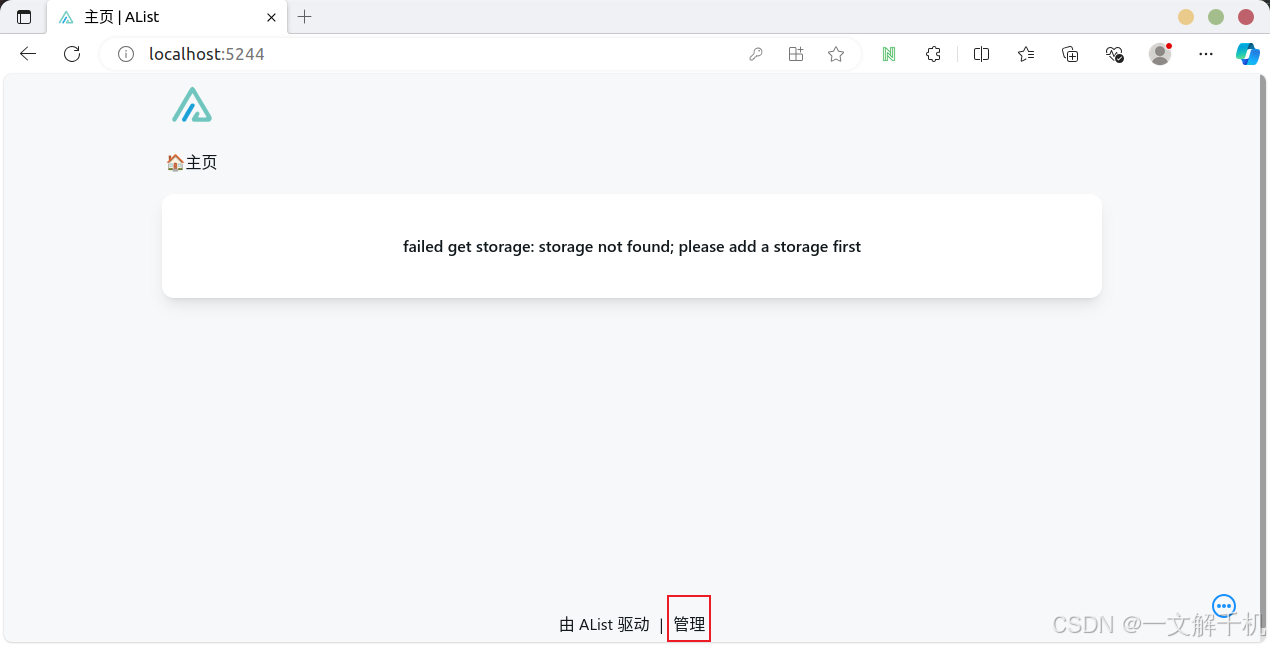Viewport: 1270px width, 646px height.
Task: Open split screen view
Action: 981,54
